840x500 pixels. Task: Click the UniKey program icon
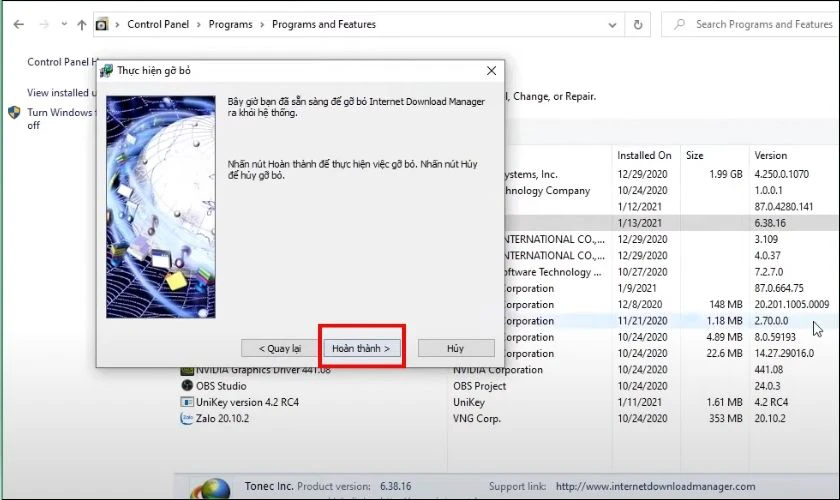[x=186, y=403]
